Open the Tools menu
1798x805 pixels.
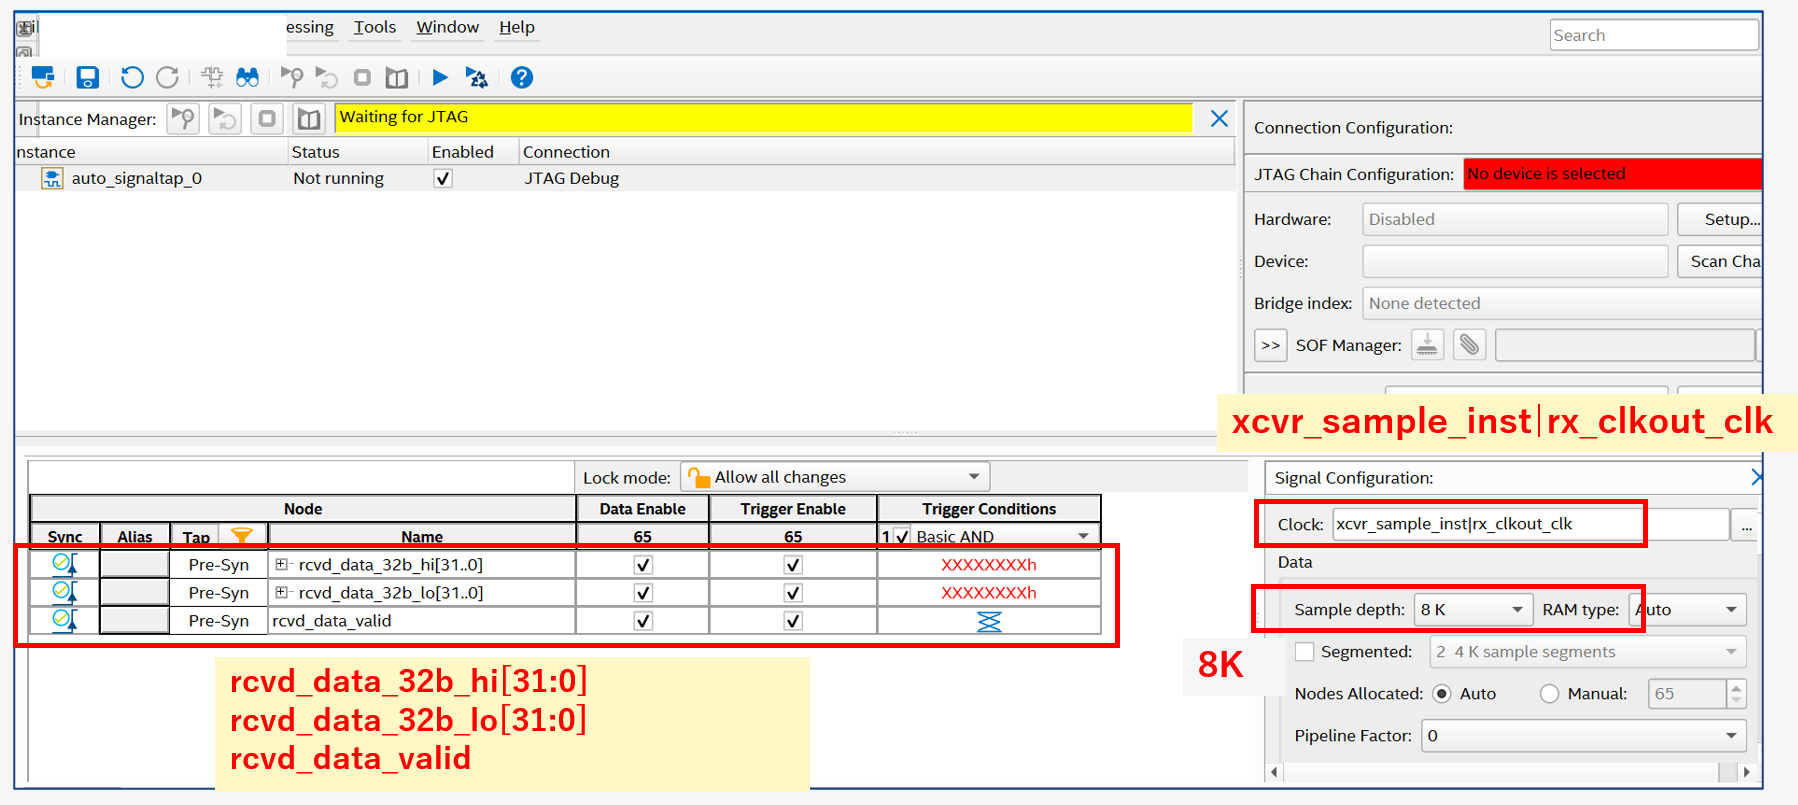coord(374,27)
